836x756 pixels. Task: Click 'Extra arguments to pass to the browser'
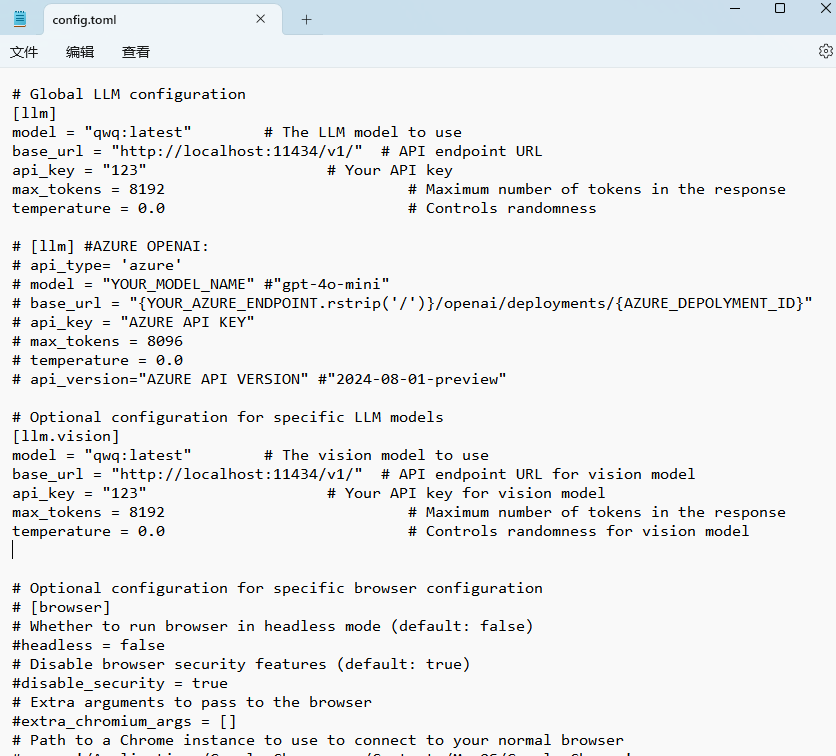201,702
